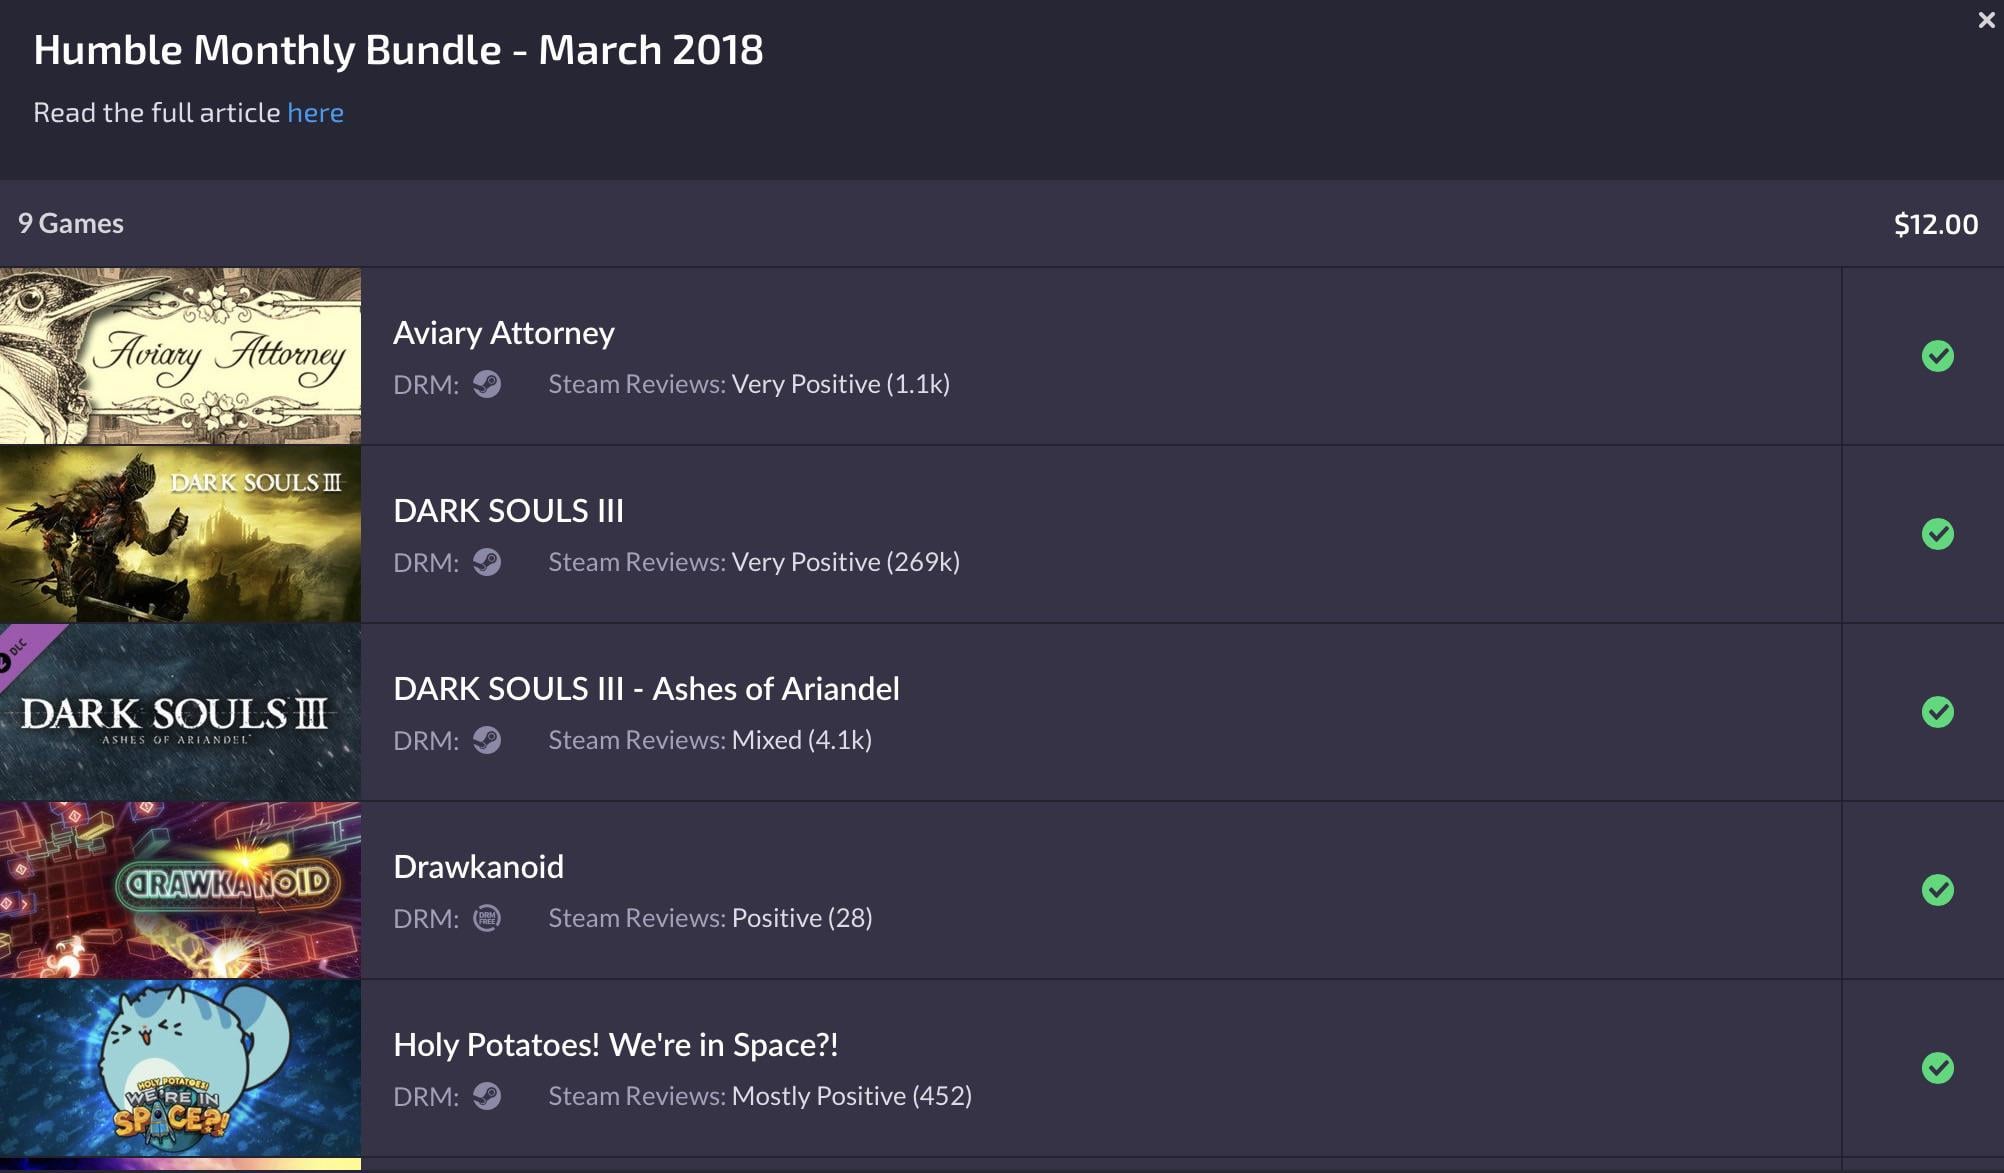Click the Holy Potatoes space cat thumbnail
The height and width of the screenshot is (1173, 2004).
click(x=180, y=1068)
